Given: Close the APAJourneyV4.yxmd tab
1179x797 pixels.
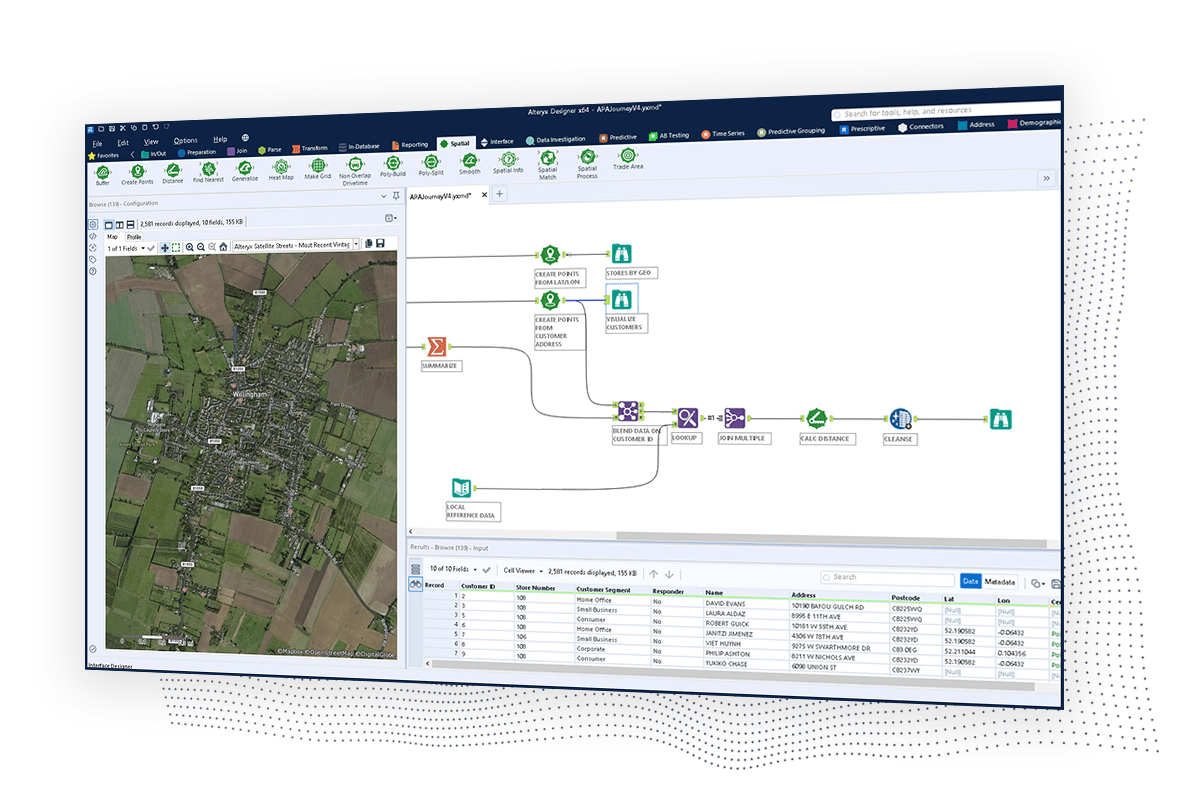Looking at the screenshot, I should click(x=484, y=195).
